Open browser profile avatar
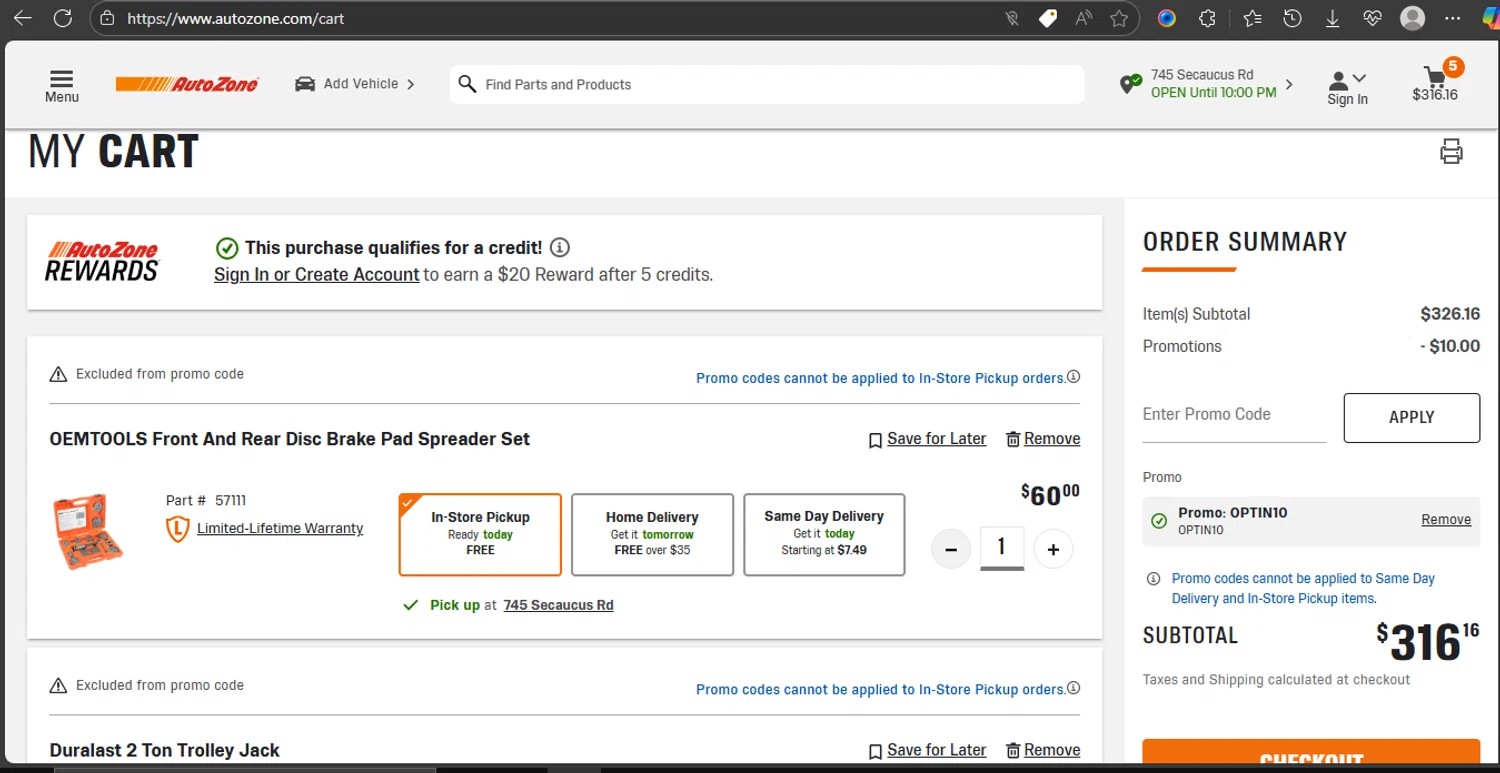1500x773 pixels. click(1412, 18)
